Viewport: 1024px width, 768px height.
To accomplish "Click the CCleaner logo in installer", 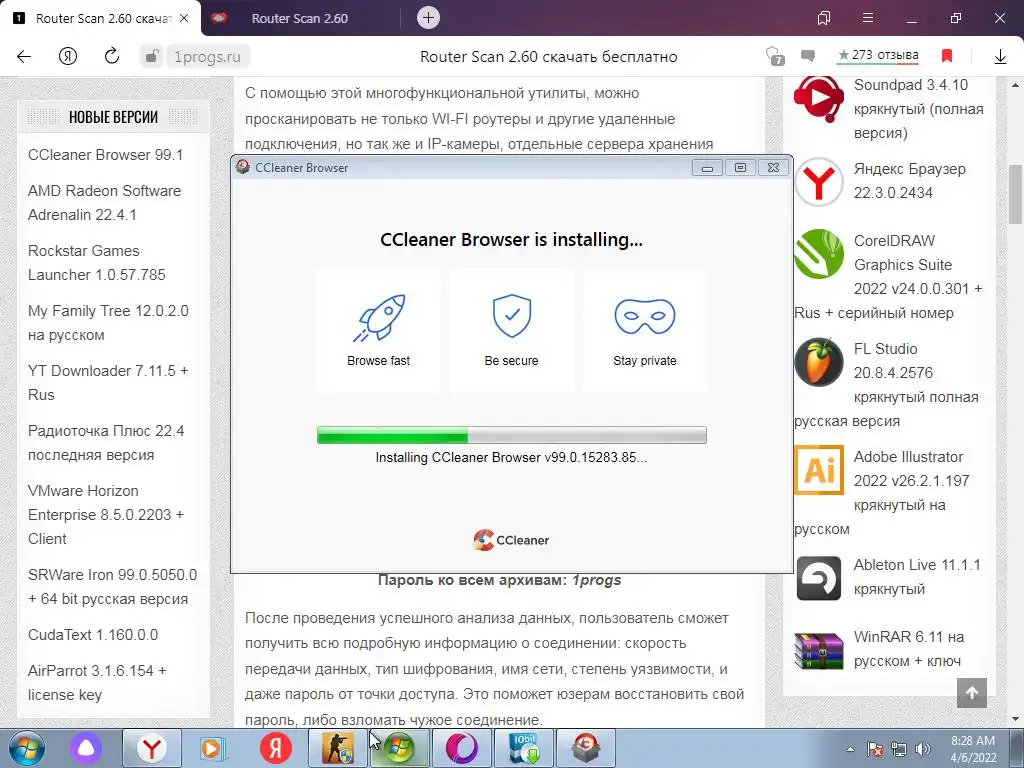I will (511, 539).
